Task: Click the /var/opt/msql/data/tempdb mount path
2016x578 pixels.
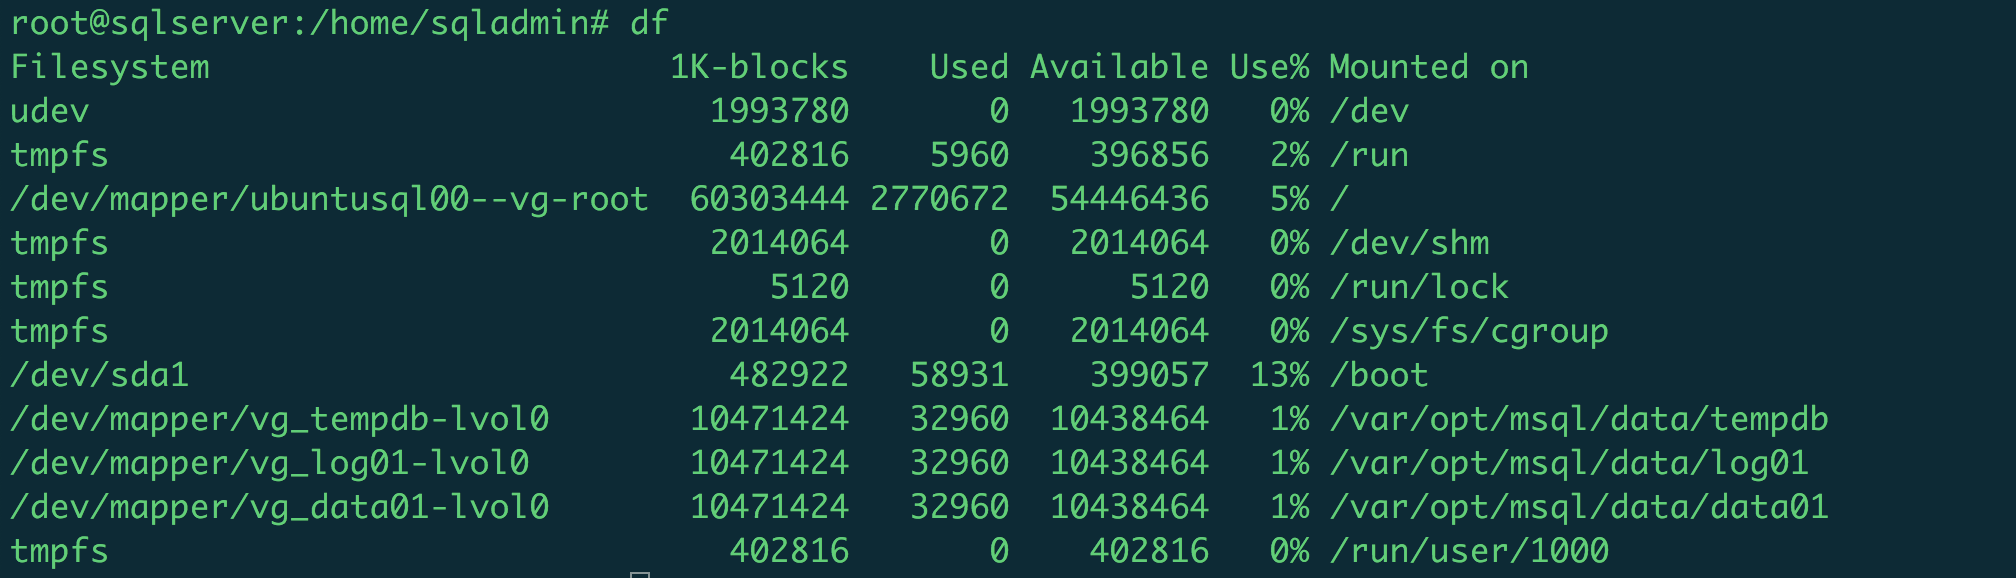Action: point(1579,419)
